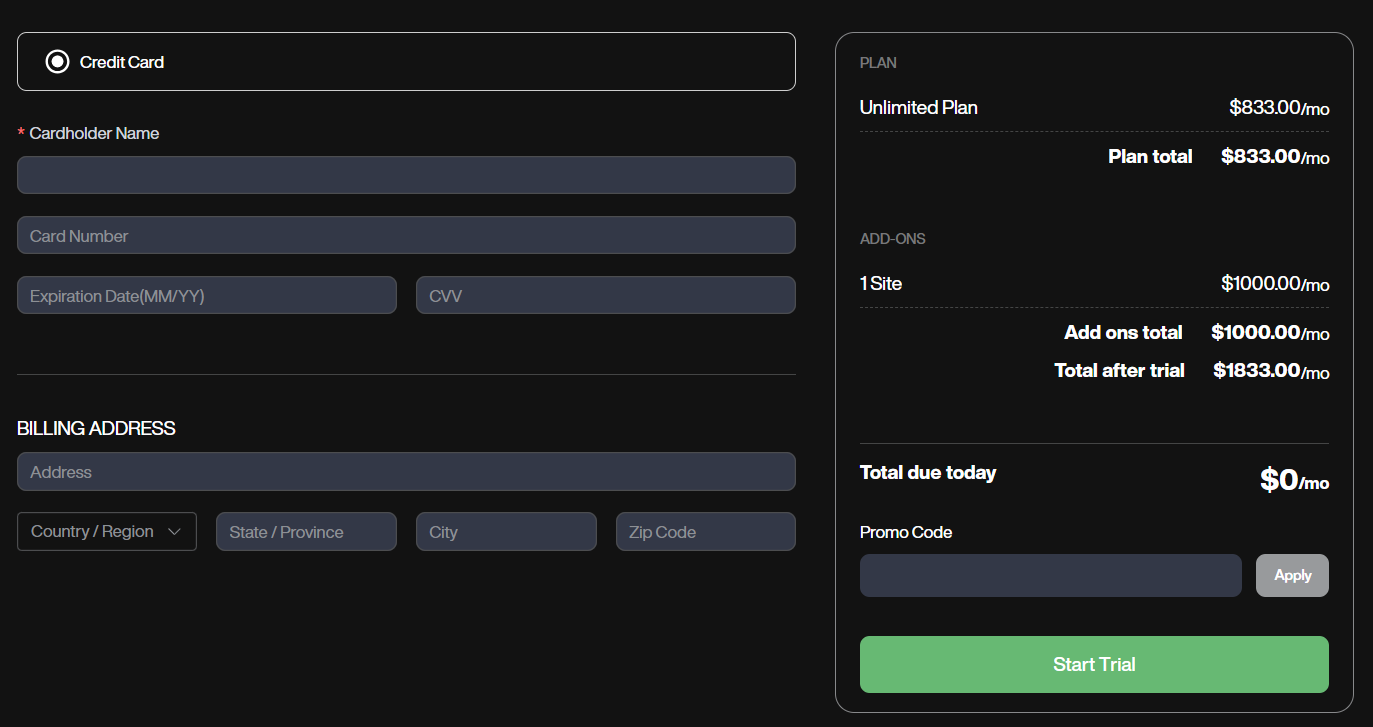
Task: Focus the billing Address field
Action: (406, 472)
